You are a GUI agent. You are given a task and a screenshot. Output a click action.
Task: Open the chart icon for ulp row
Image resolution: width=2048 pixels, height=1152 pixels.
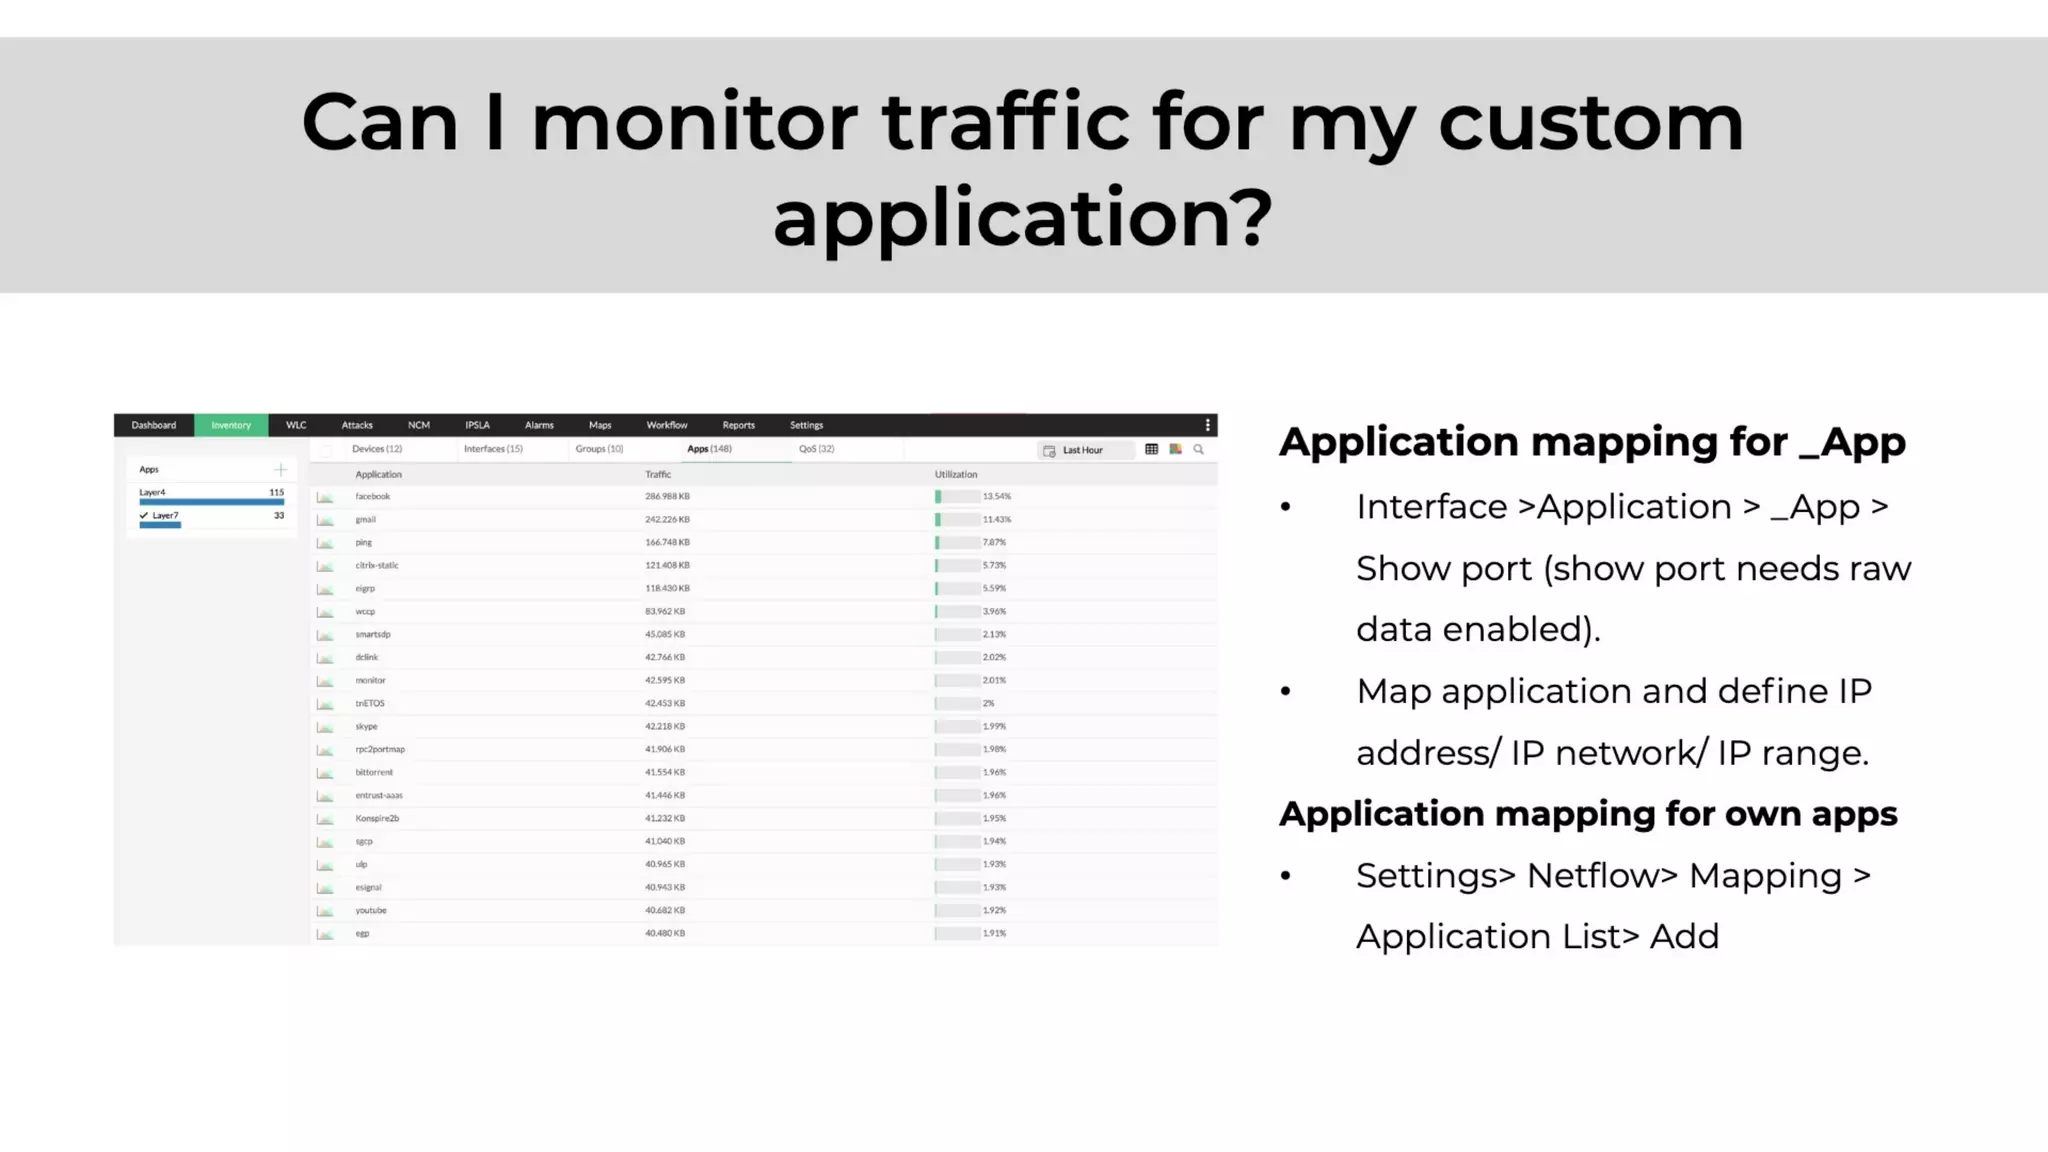[325, 865]
